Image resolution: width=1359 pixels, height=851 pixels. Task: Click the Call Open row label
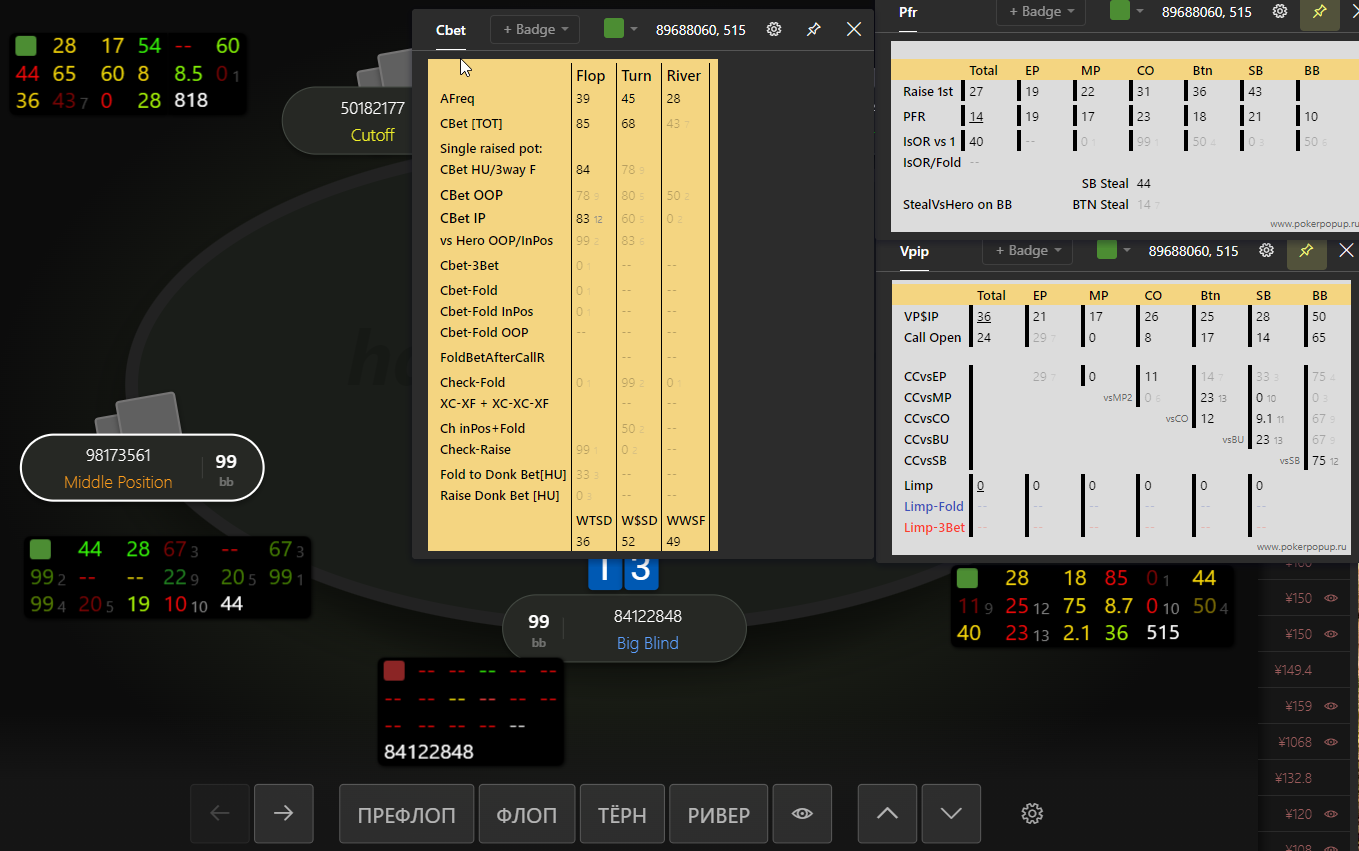coord(932,338)
